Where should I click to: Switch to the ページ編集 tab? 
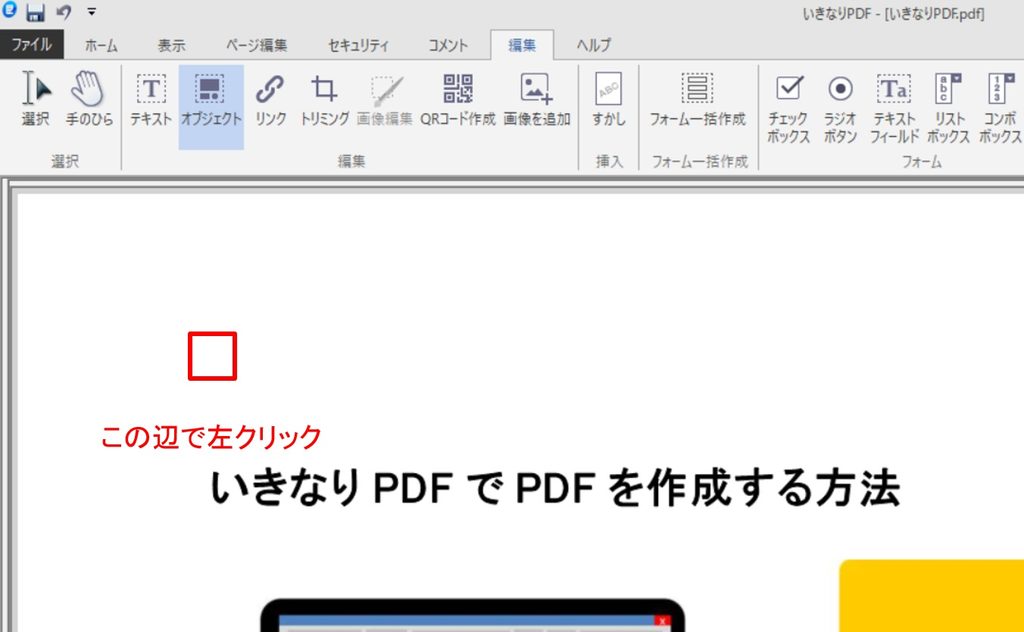(x=257, y=45)
